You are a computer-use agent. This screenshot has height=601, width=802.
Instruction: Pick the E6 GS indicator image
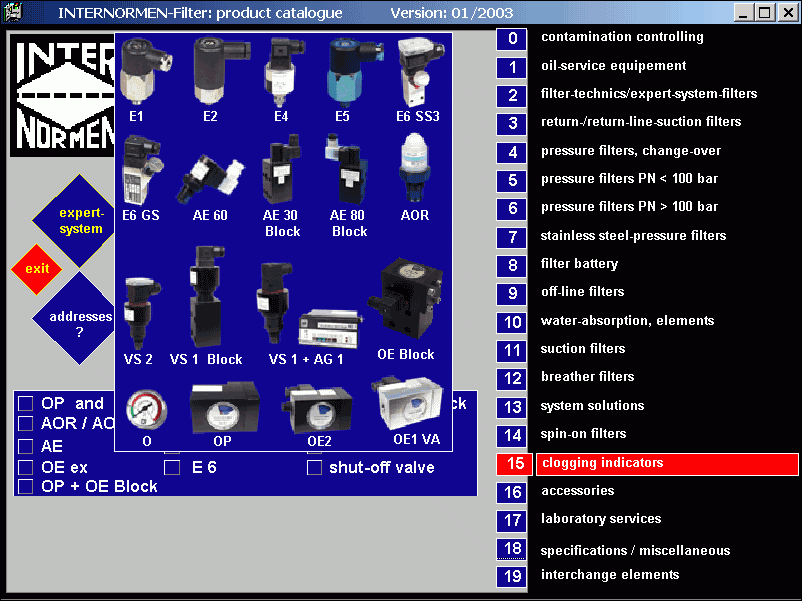(142, 170)
